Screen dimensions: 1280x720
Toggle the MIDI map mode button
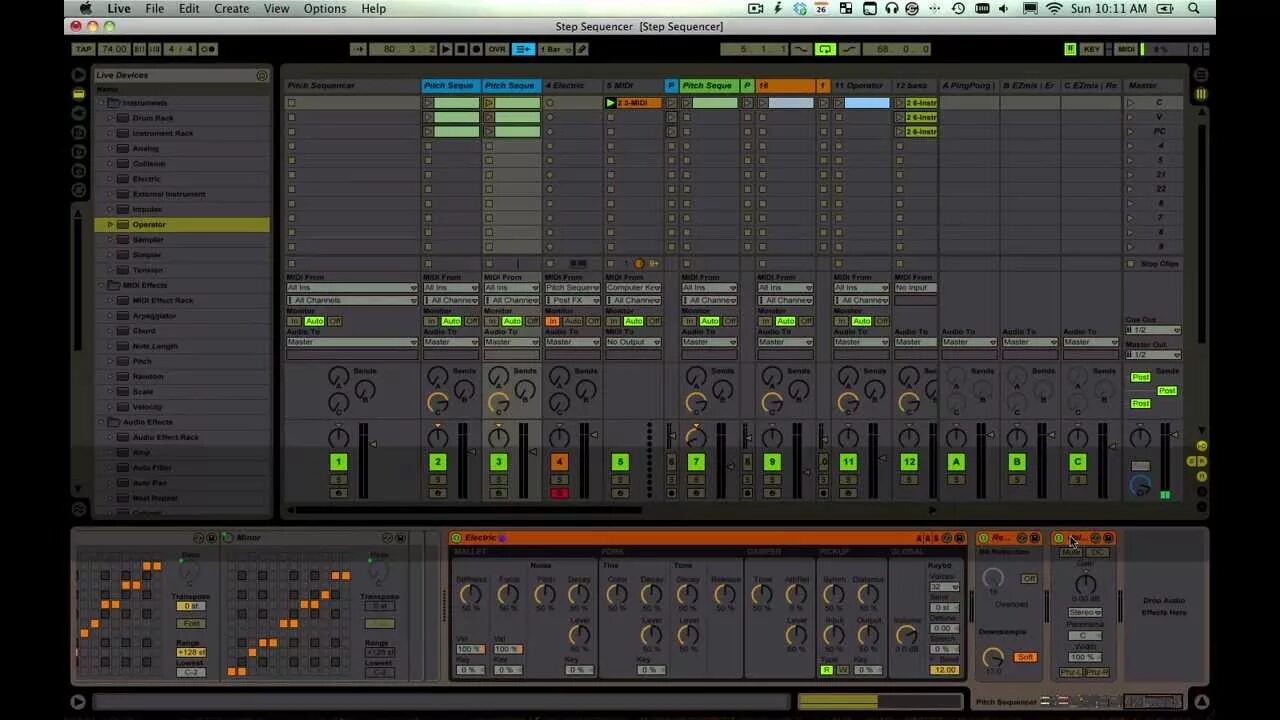(x=1126, y=49)
